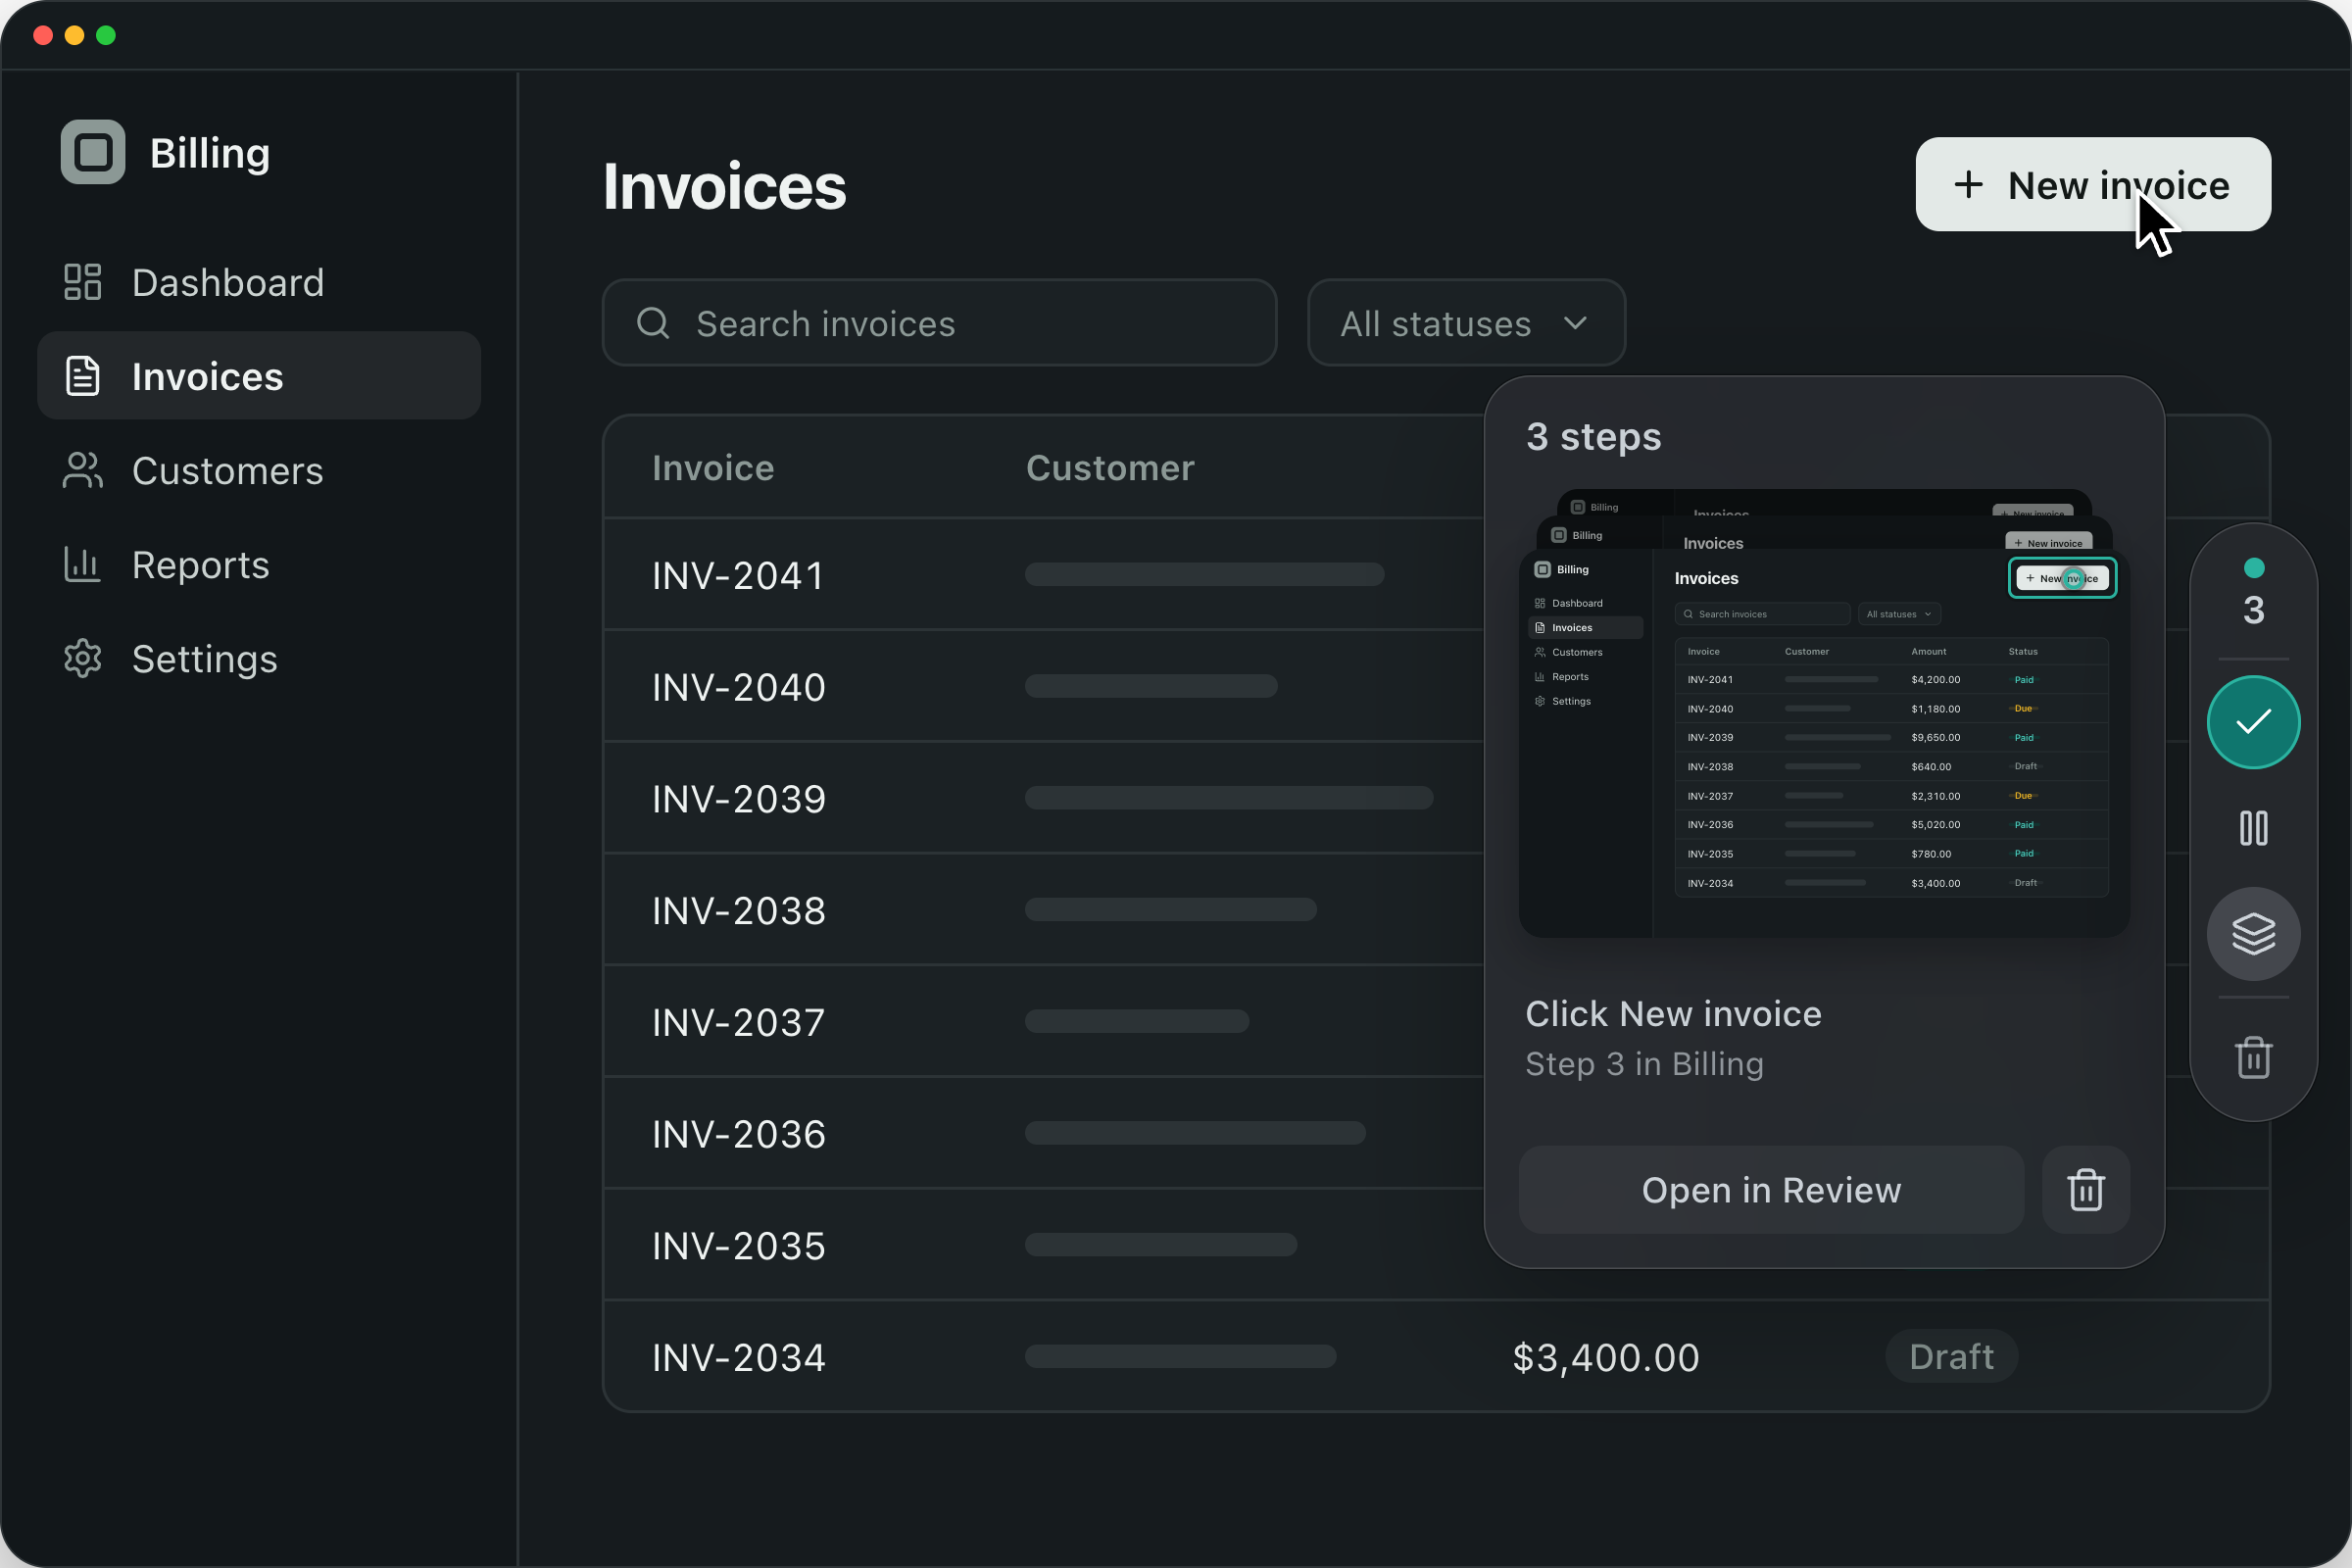2352x1568 pixels.
Task: Toggle the steps stack layers icon
Action: coord(2253,934)
